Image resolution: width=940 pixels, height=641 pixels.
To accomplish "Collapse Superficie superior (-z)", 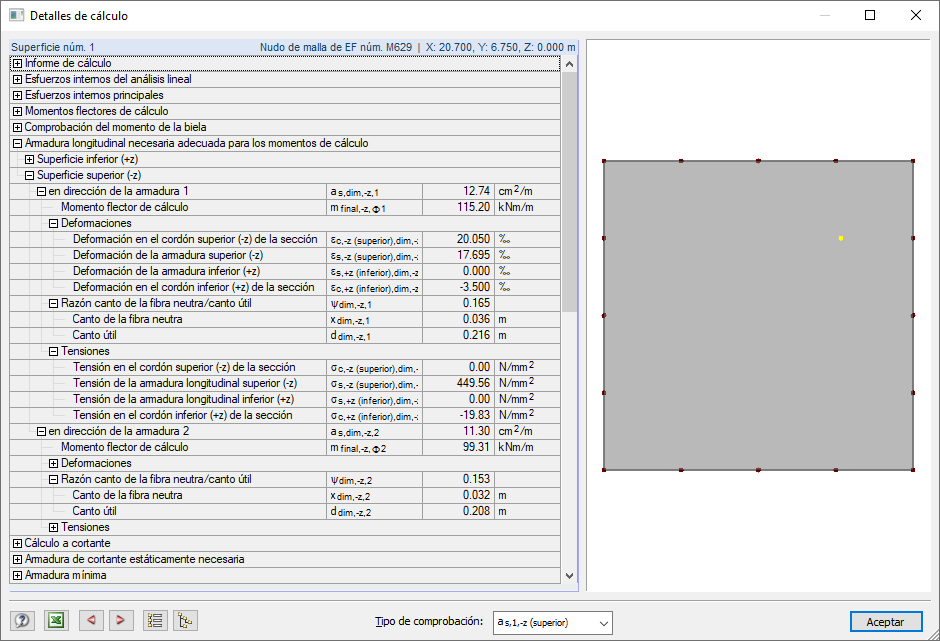I will click(x=29, y=176).
